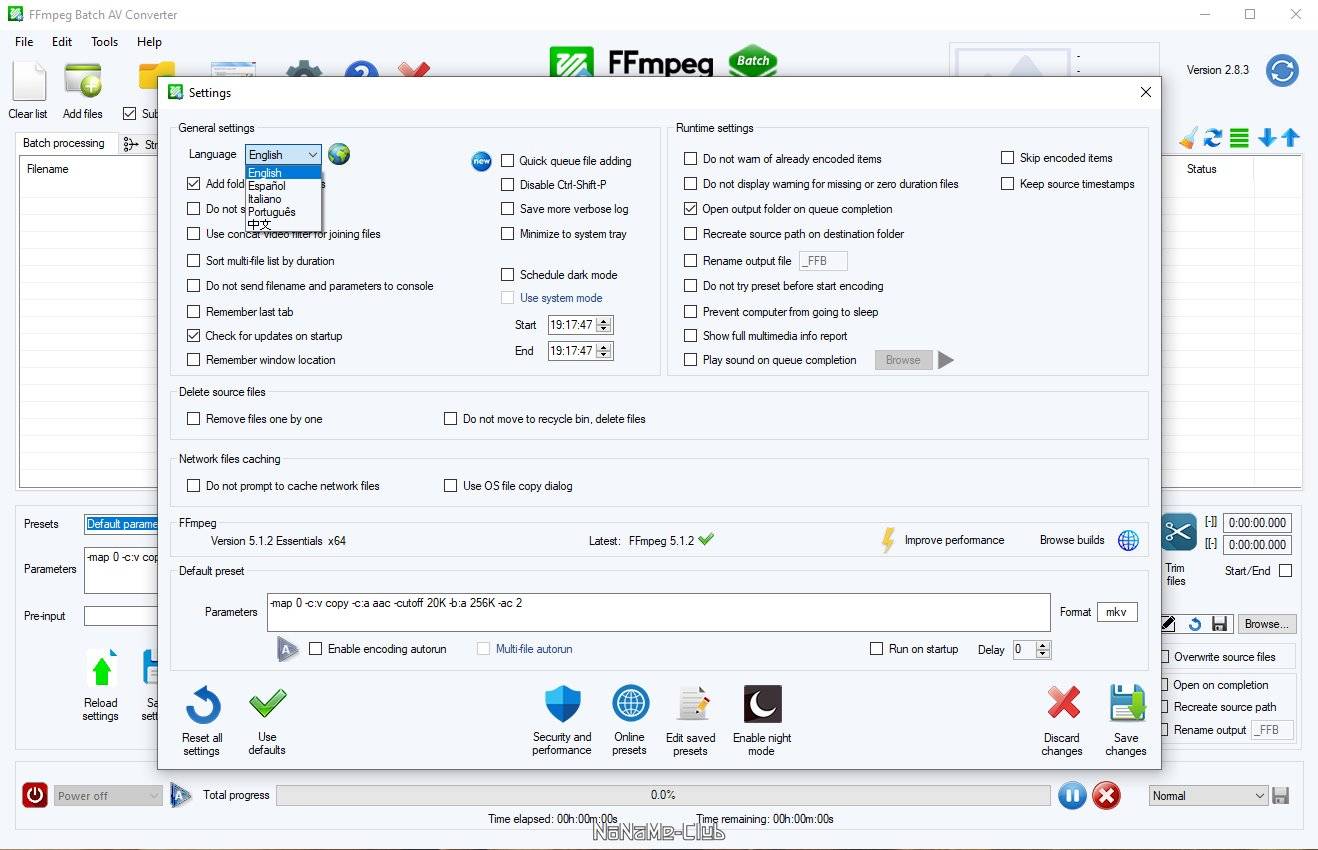Open Online presets globe icon

coord(630,704)
